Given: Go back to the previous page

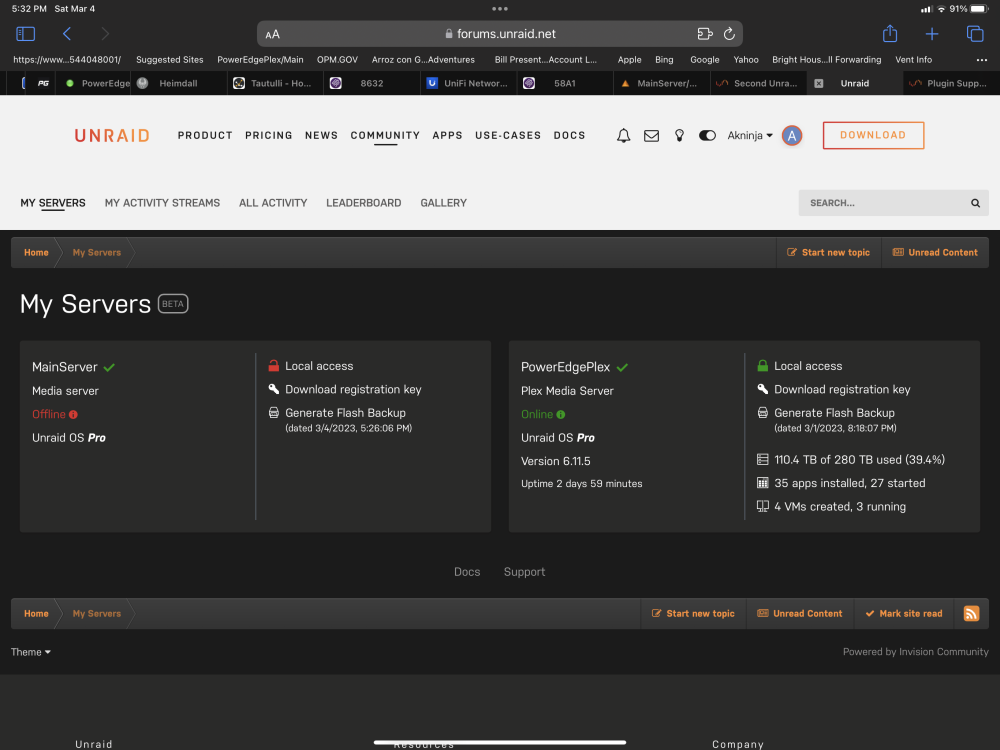Looking at the screenshot, I should point(67,34).
